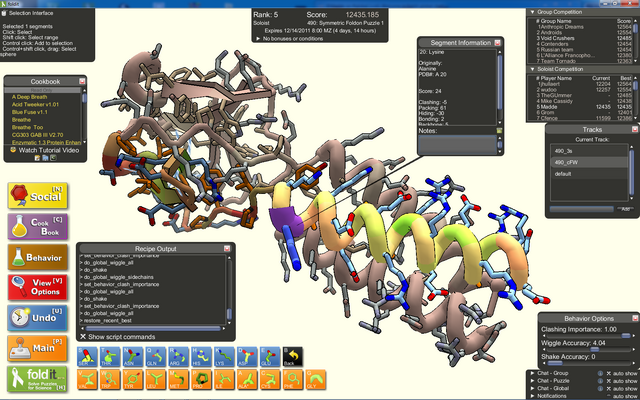This screenshot has width=640, height=400.
Task: Expand the Chat - Puzzle panel
Action: (532, 381)
